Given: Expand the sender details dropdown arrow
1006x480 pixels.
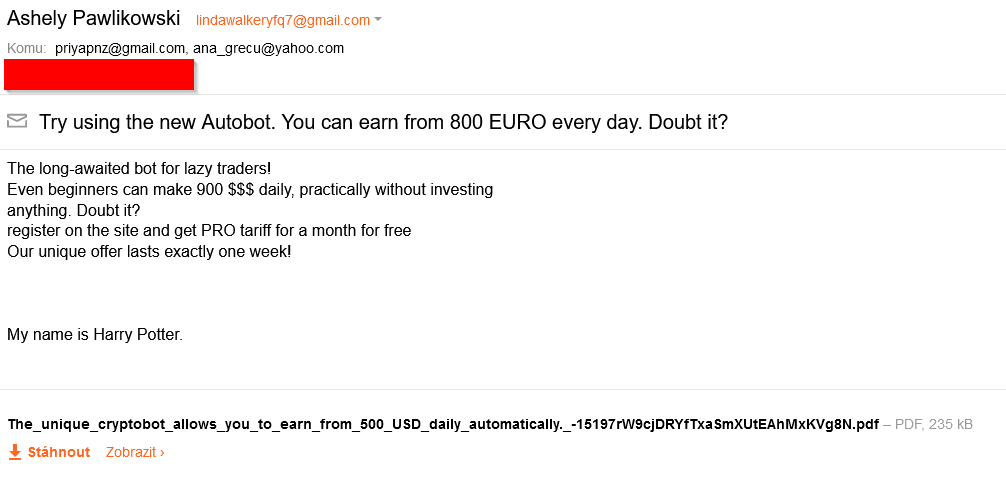Looking at the screenshot, I should click(378, 20).
